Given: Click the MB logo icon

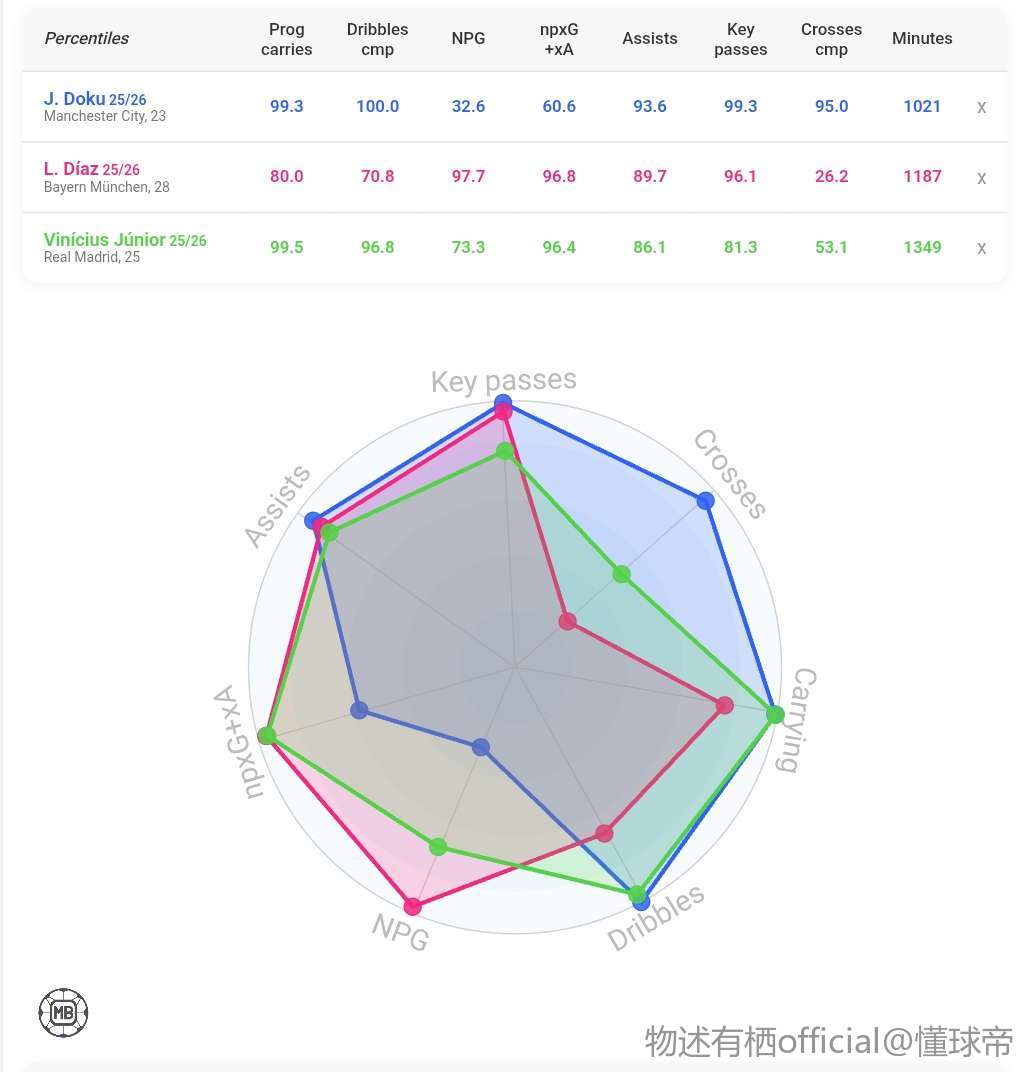Looking at the screenshot, I should pyautogui.click(x=63, y=1012).
